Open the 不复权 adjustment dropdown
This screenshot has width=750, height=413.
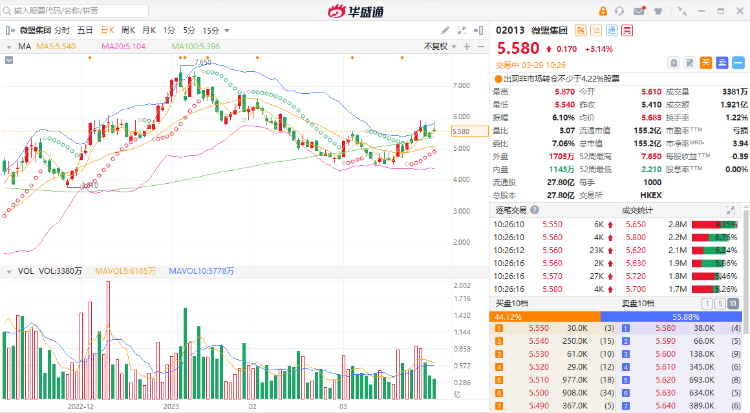pyautogui.click(x=435, y=46)
